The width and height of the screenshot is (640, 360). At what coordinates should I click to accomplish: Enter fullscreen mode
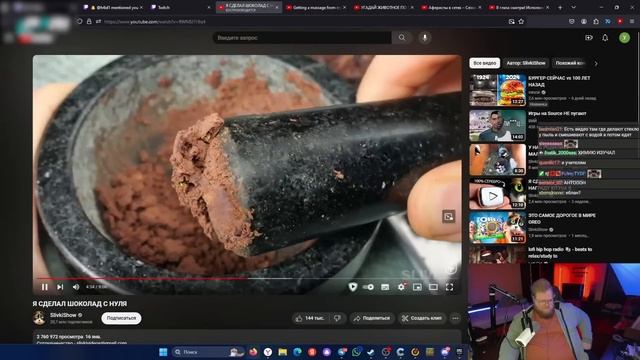tap(449, 287)
